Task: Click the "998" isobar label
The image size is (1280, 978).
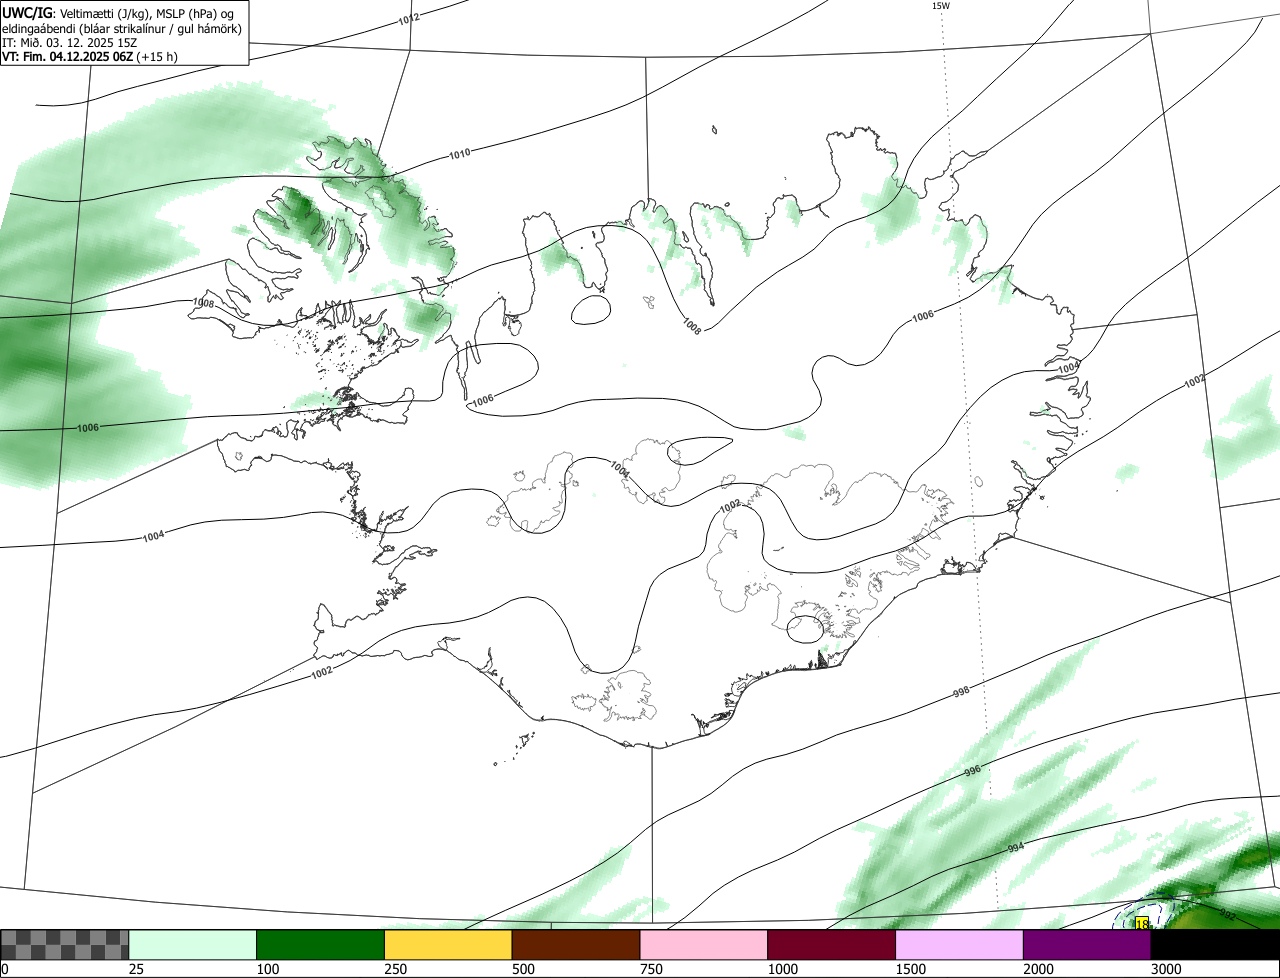Action: [961, 692]
